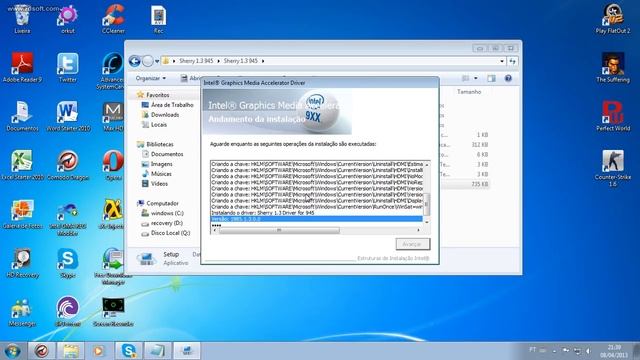The width and height of the screenshot is (640, 360).
Task: Open the Organizar dropdown menu
Action: 151,78
